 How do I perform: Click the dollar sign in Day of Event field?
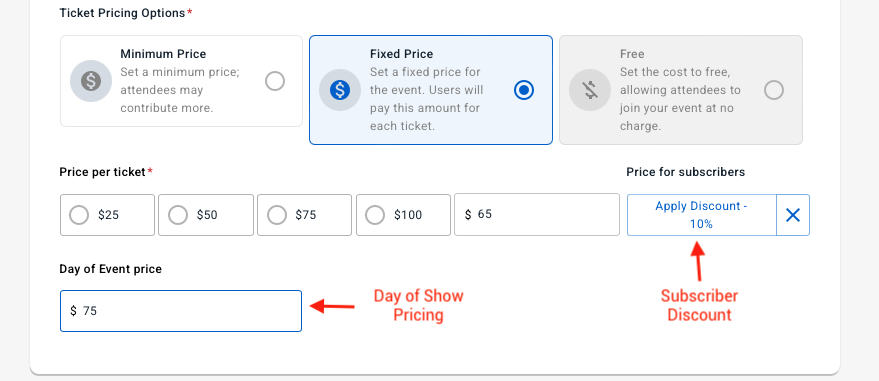(x=73, y=311)
